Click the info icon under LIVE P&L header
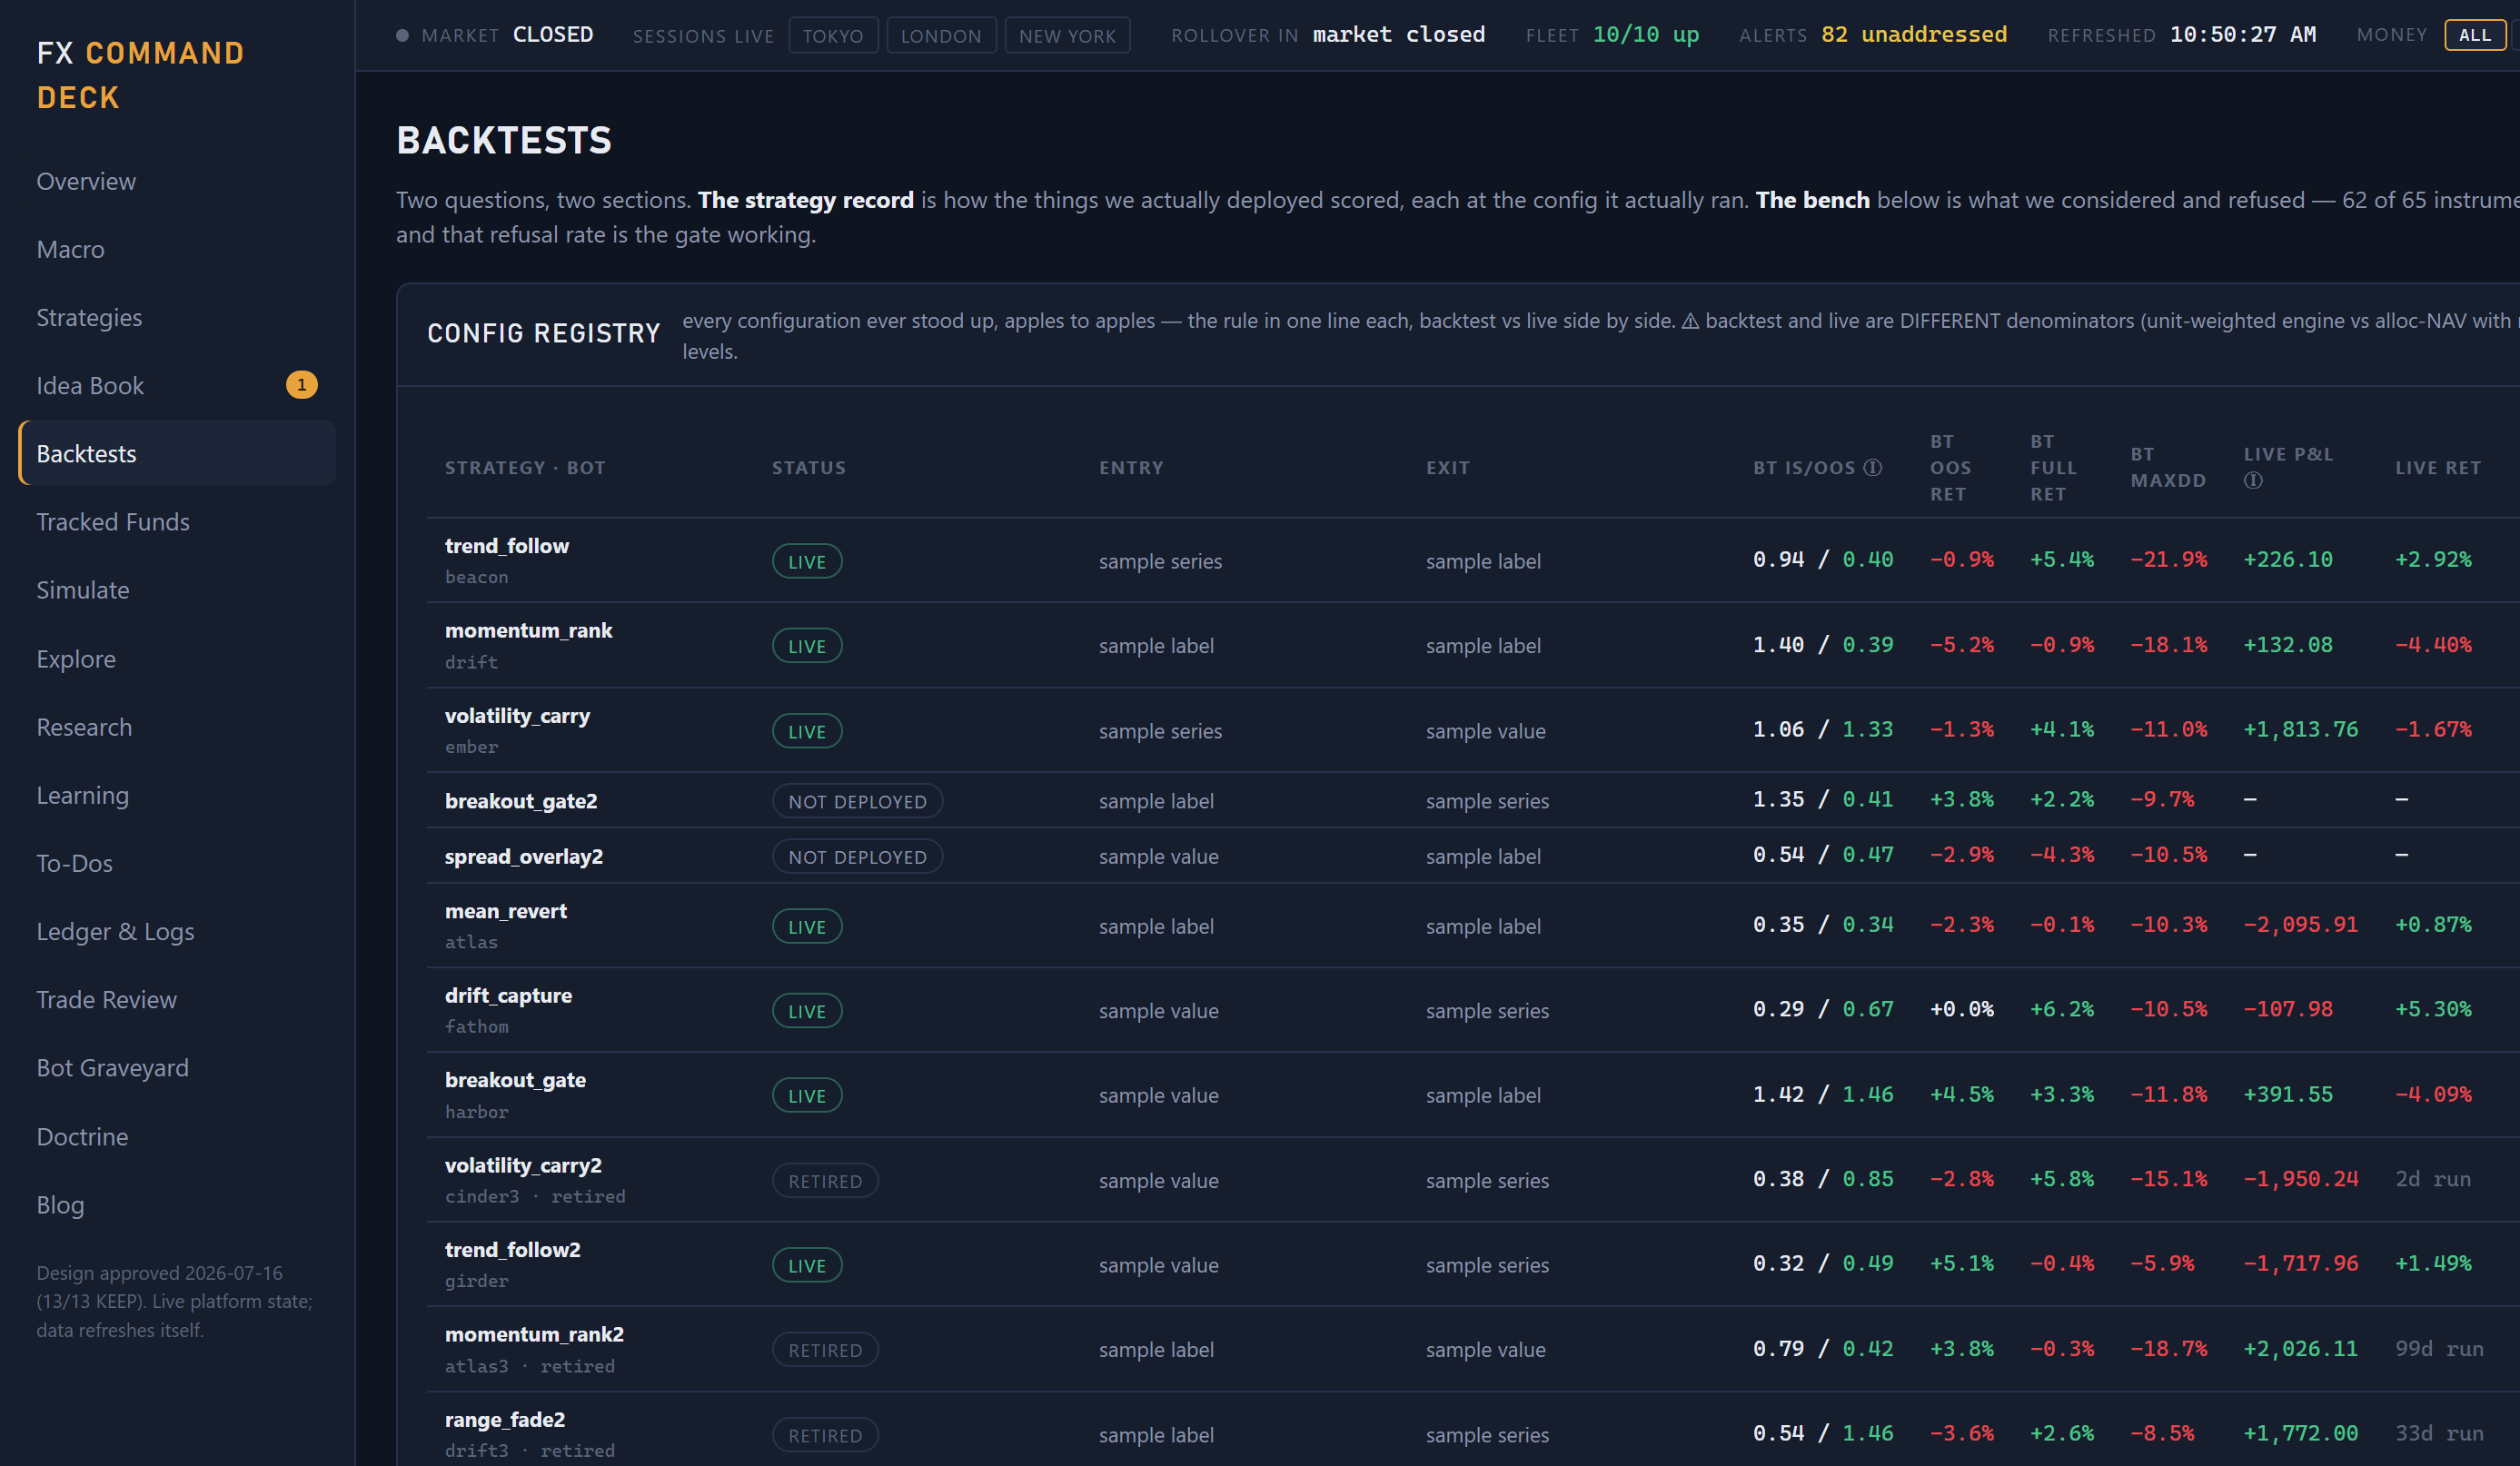The image size is (2520, 1466). pyautogui.click(x=2253, y=481)
